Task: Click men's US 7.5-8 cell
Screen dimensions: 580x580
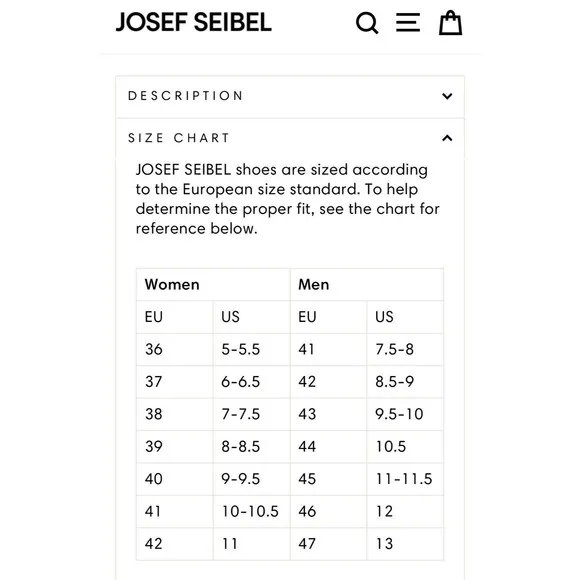Action: (405, 349)
